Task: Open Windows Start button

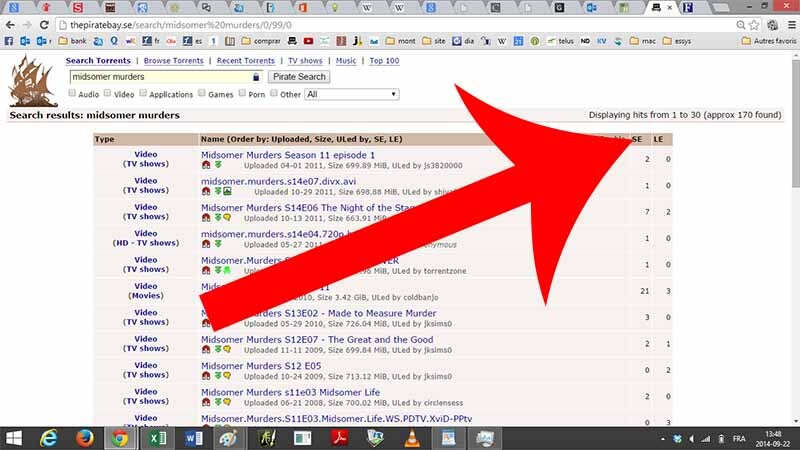Action: [x=14, y=439]
